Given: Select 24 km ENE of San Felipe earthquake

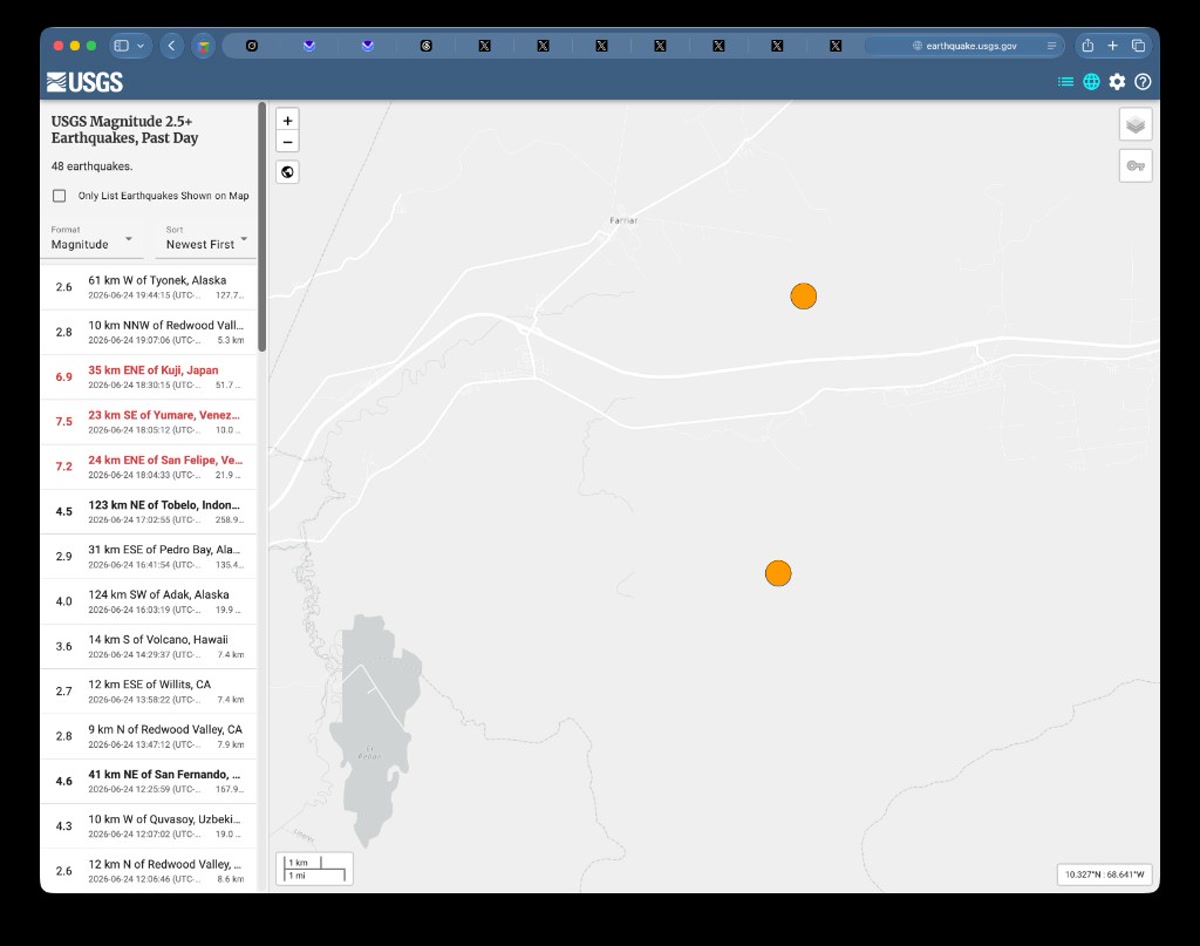Looking at the screenshot, I should (148, 467).
